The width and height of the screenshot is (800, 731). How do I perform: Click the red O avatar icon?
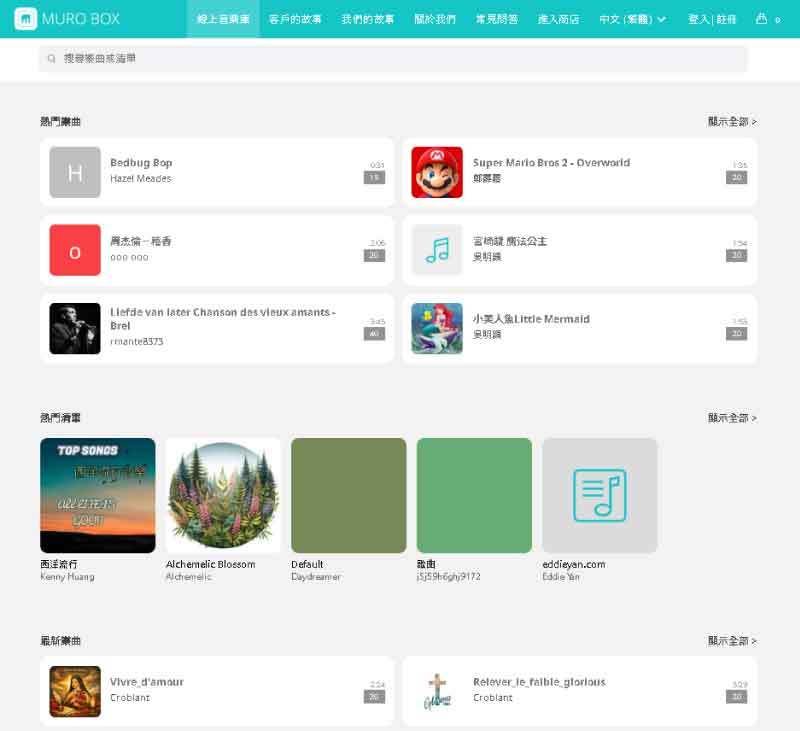pos(75,250)
